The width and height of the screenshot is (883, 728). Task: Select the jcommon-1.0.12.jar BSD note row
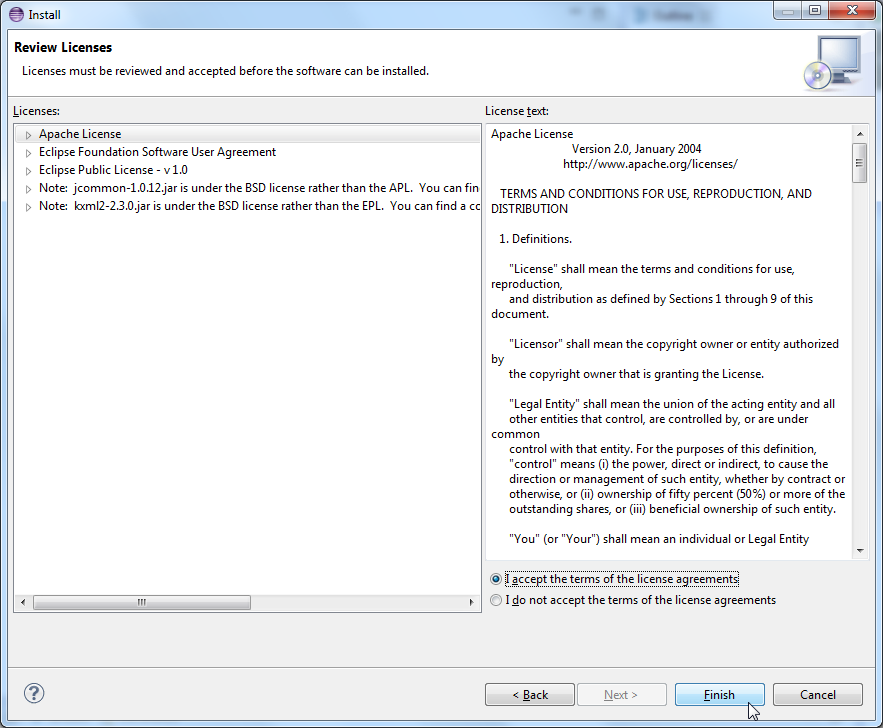point(248,188)
